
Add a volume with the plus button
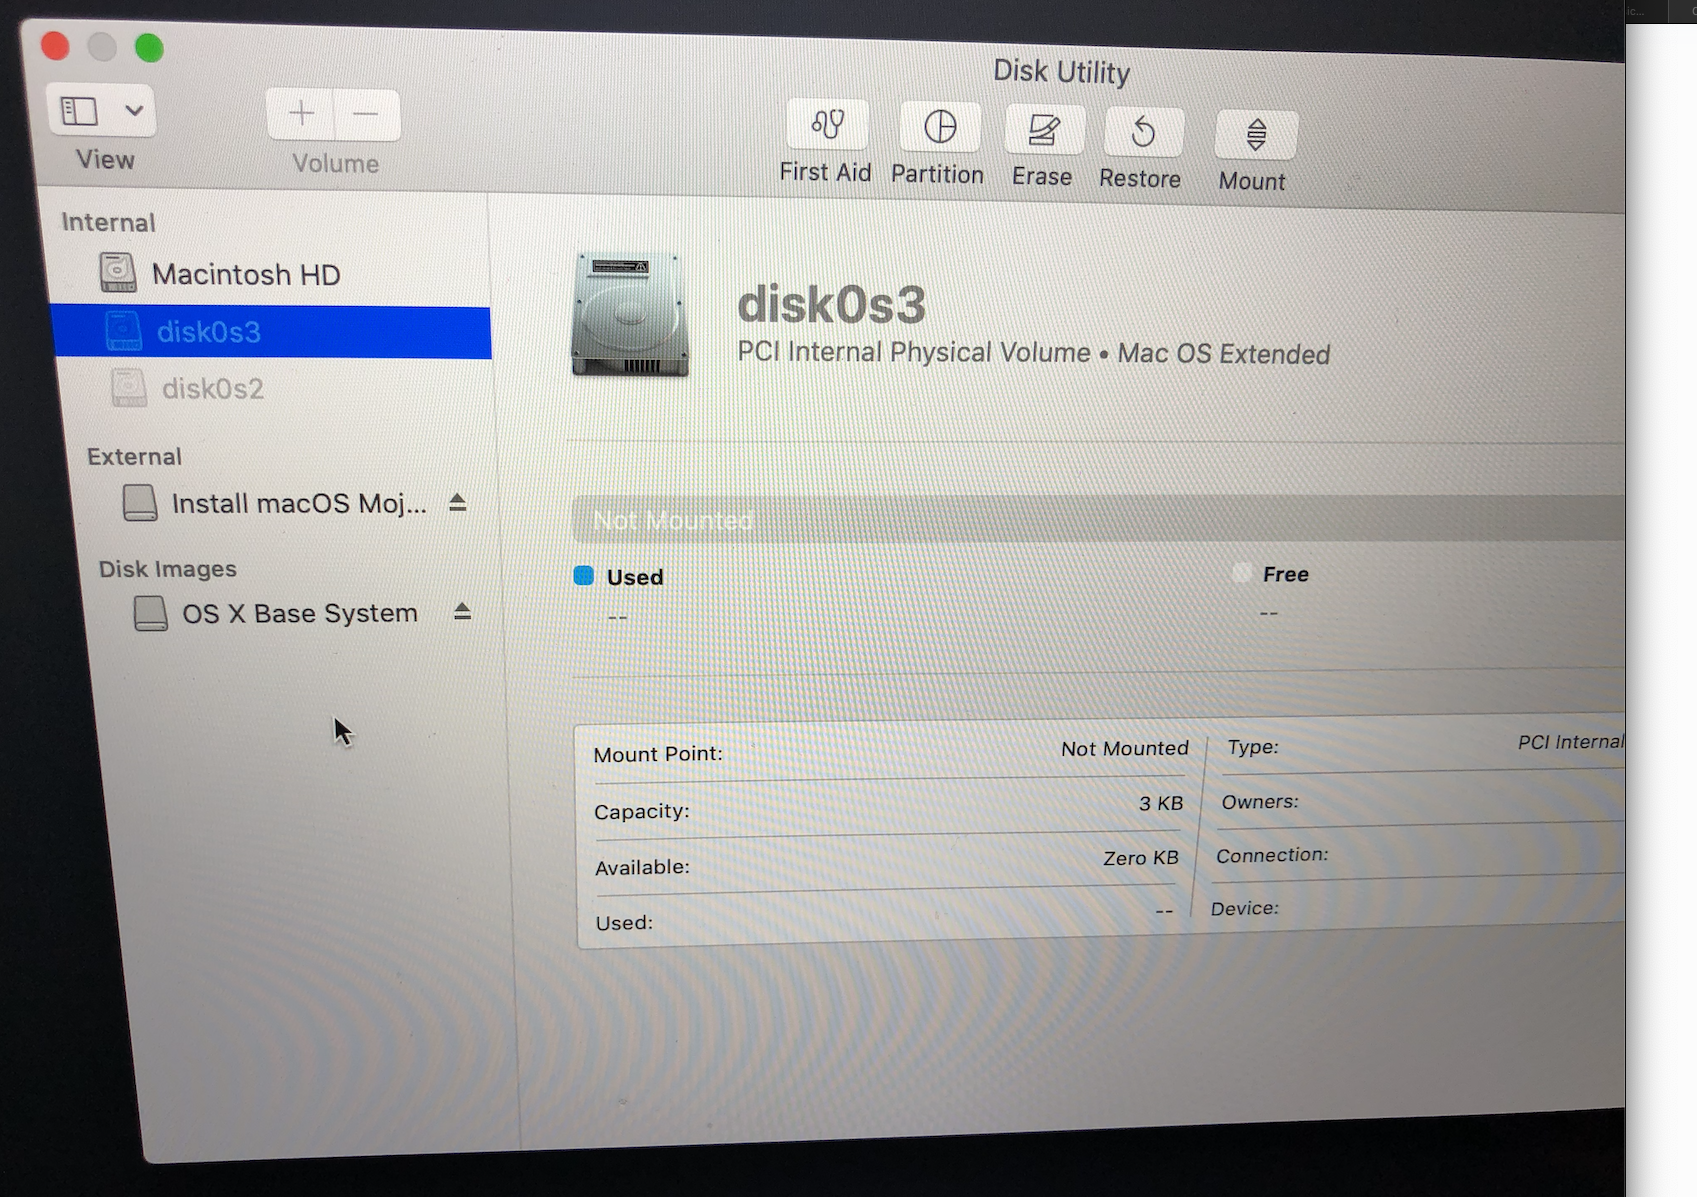[300, 114]
